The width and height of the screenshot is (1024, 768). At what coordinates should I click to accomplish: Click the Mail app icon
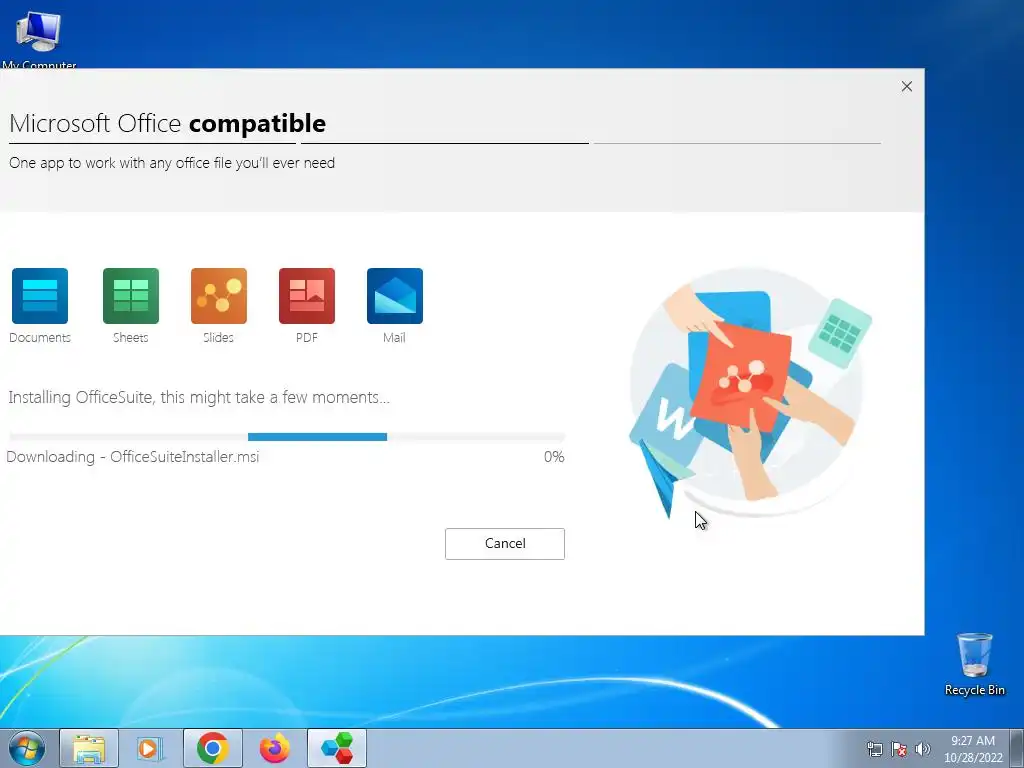click(395, 296)
